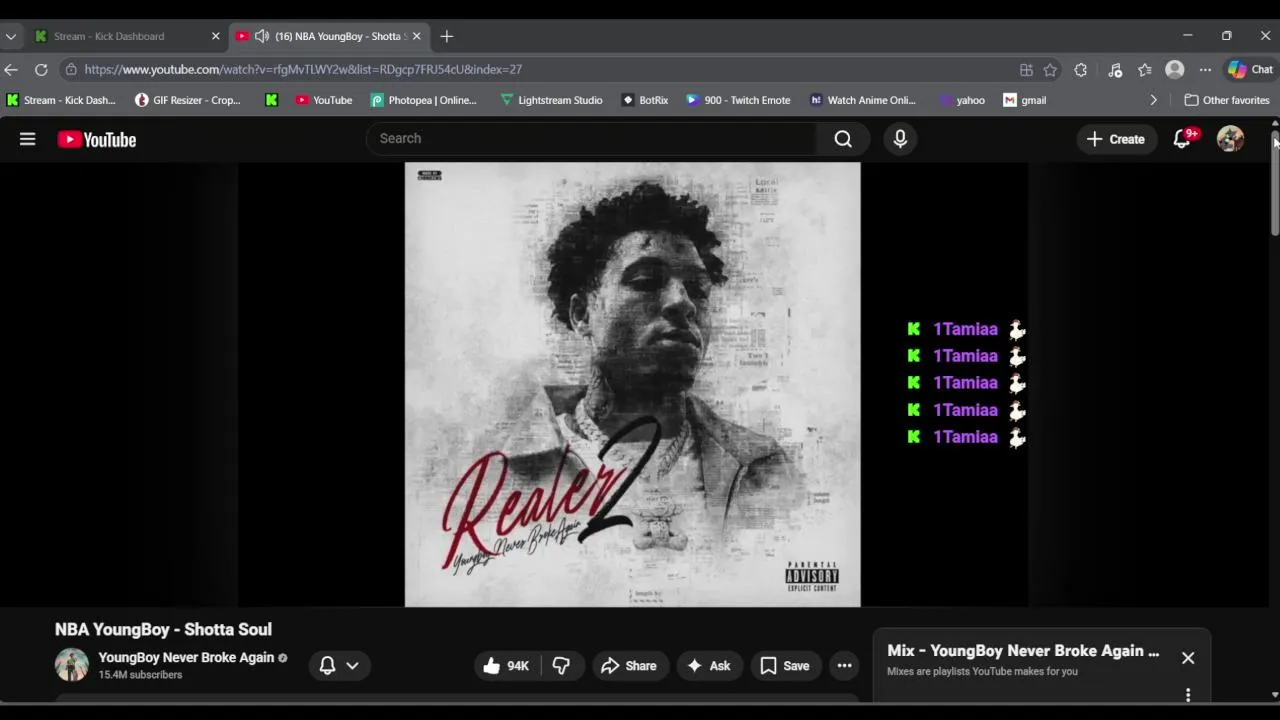Go to YouTube home via logo

coord(97,139)
